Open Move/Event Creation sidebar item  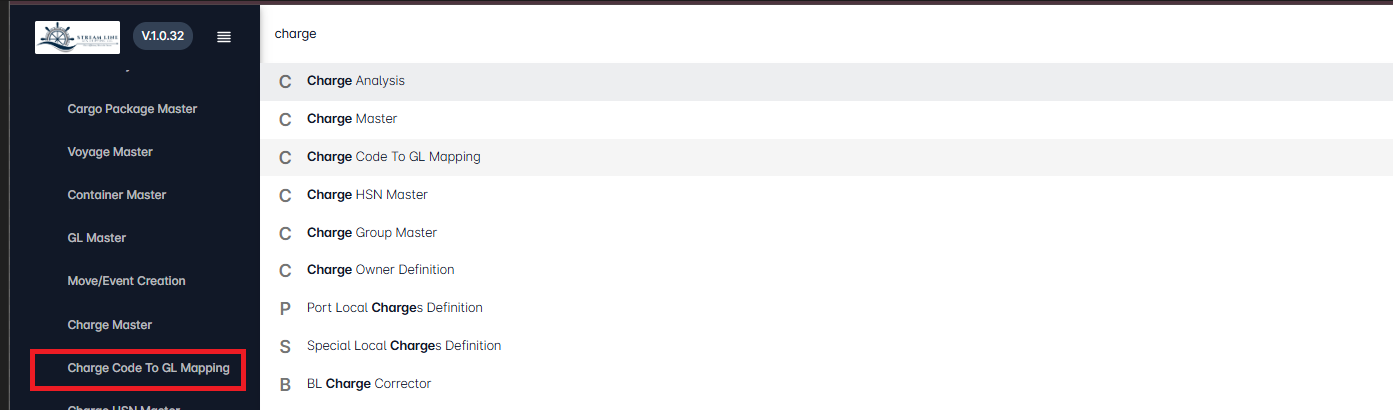click(126, 281)
